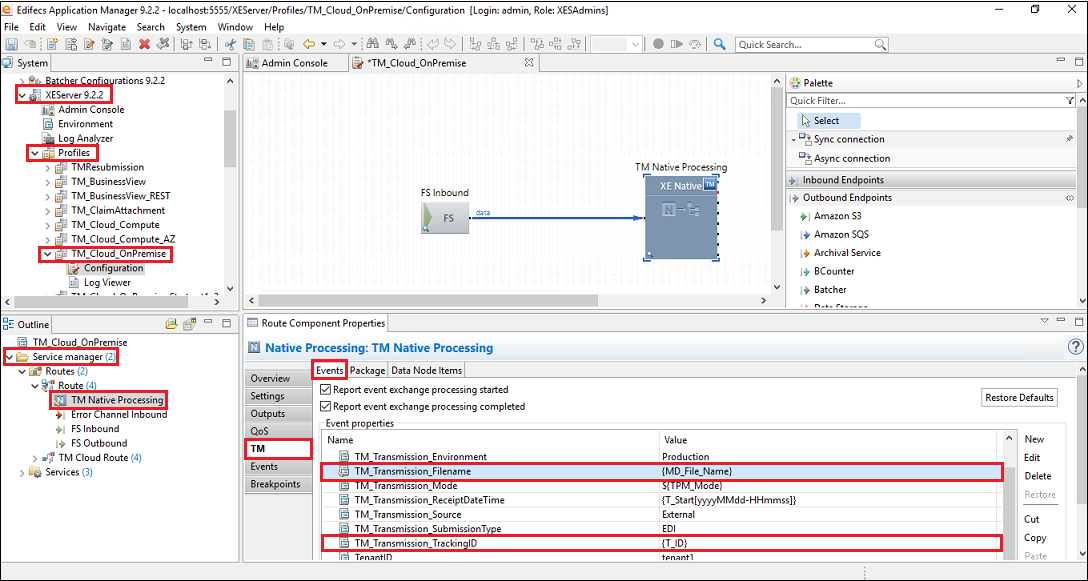This screenshot has width=1088, height=581.
Task: Select the TM_Transmission_TrackingID row
Action: pos(662,542)
